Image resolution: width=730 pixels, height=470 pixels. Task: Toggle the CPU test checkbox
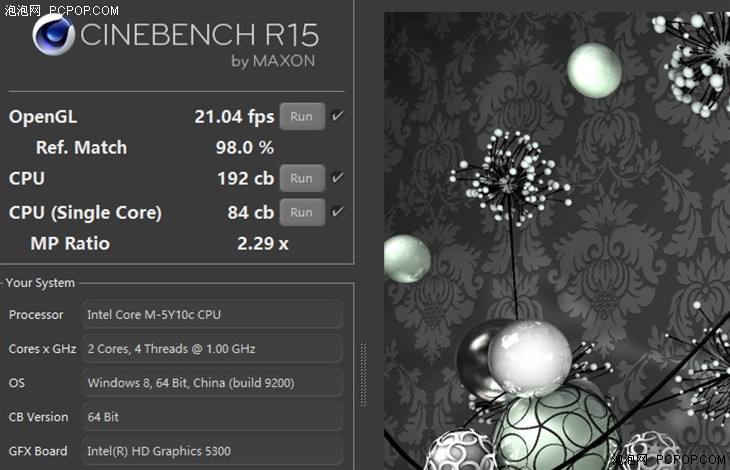point(337,177)
